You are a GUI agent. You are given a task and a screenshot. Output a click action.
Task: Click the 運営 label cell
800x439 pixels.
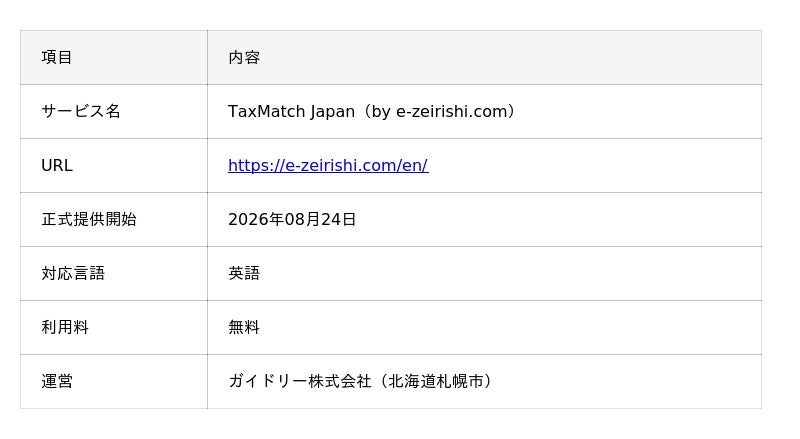pos(114,381)
